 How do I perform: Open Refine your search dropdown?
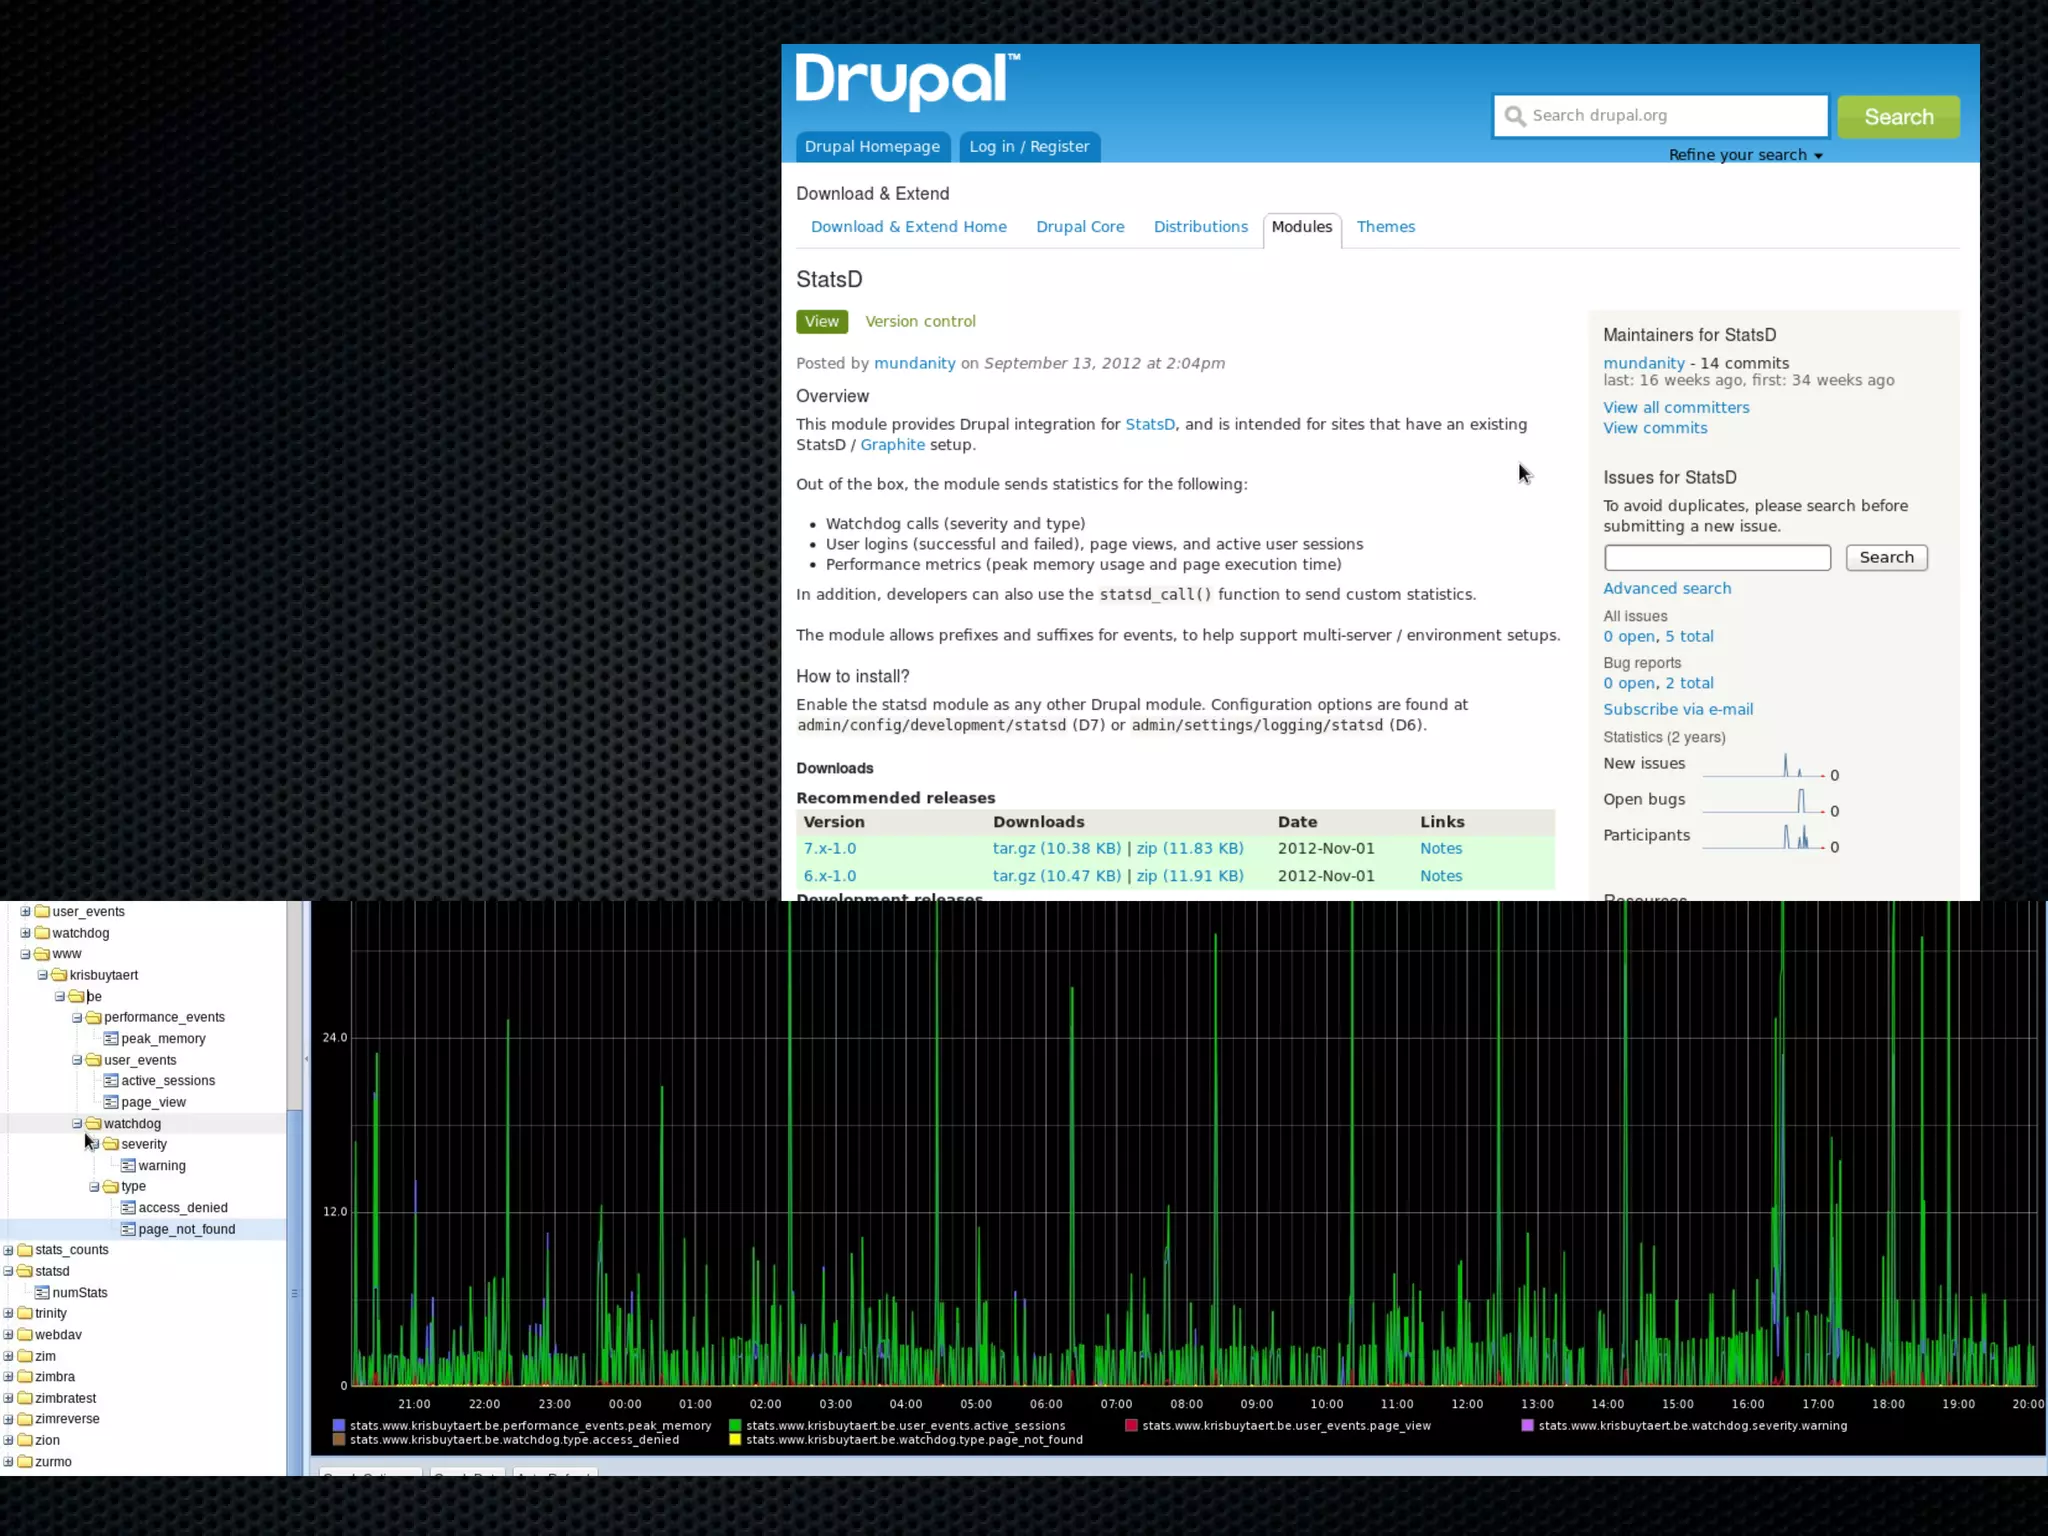click(1745, 155)
